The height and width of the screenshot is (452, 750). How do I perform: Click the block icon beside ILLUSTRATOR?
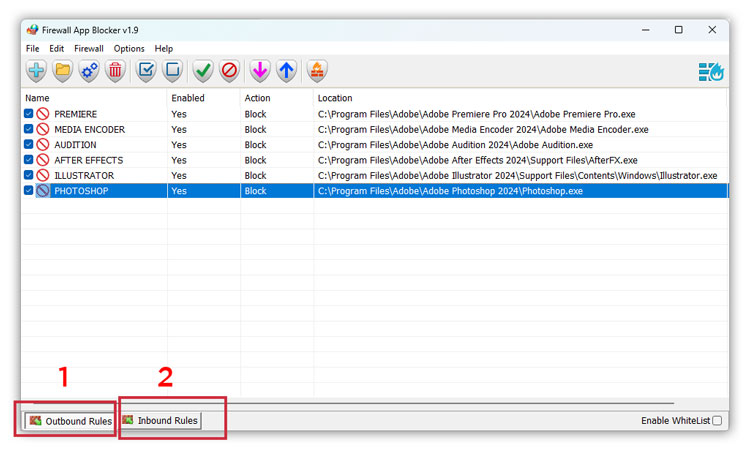(x=43, y=175)
